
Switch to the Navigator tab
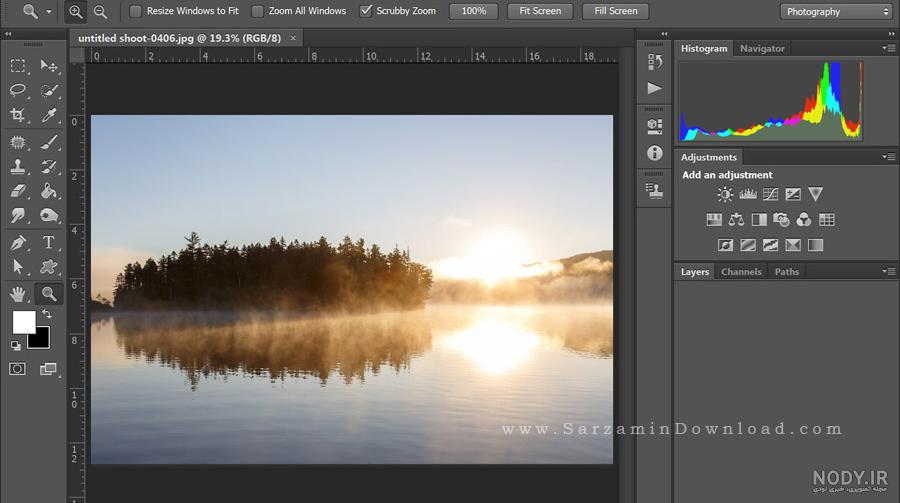(762, 49)
